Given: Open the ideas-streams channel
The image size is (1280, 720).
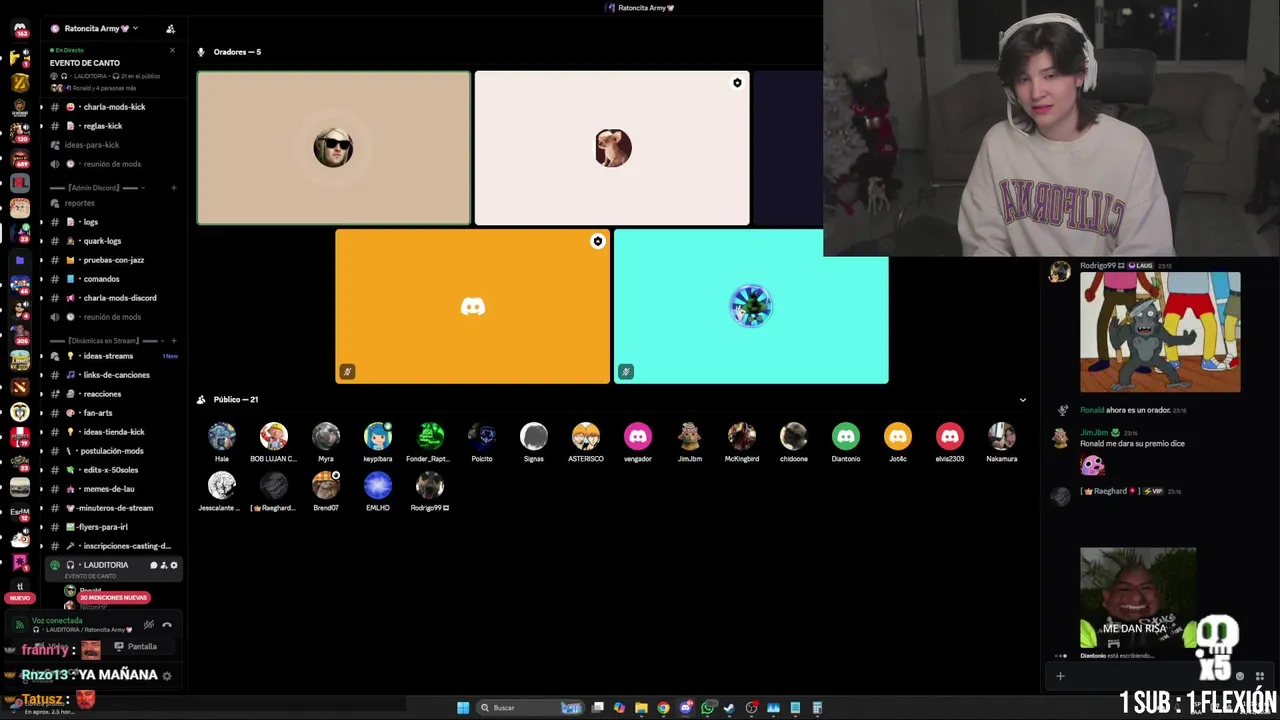Looking at the screenshot, I should coord(113,356).
